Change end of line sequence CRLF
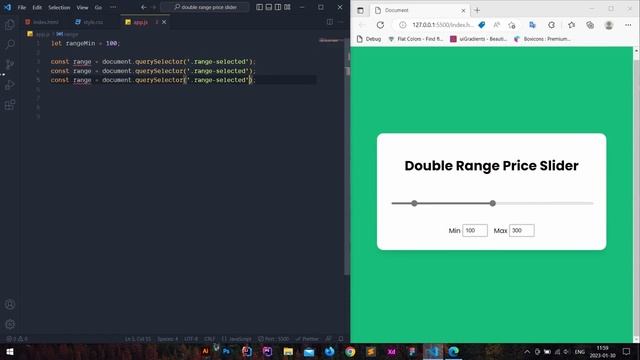Screen dimensions: 640x360 point(209,339)
